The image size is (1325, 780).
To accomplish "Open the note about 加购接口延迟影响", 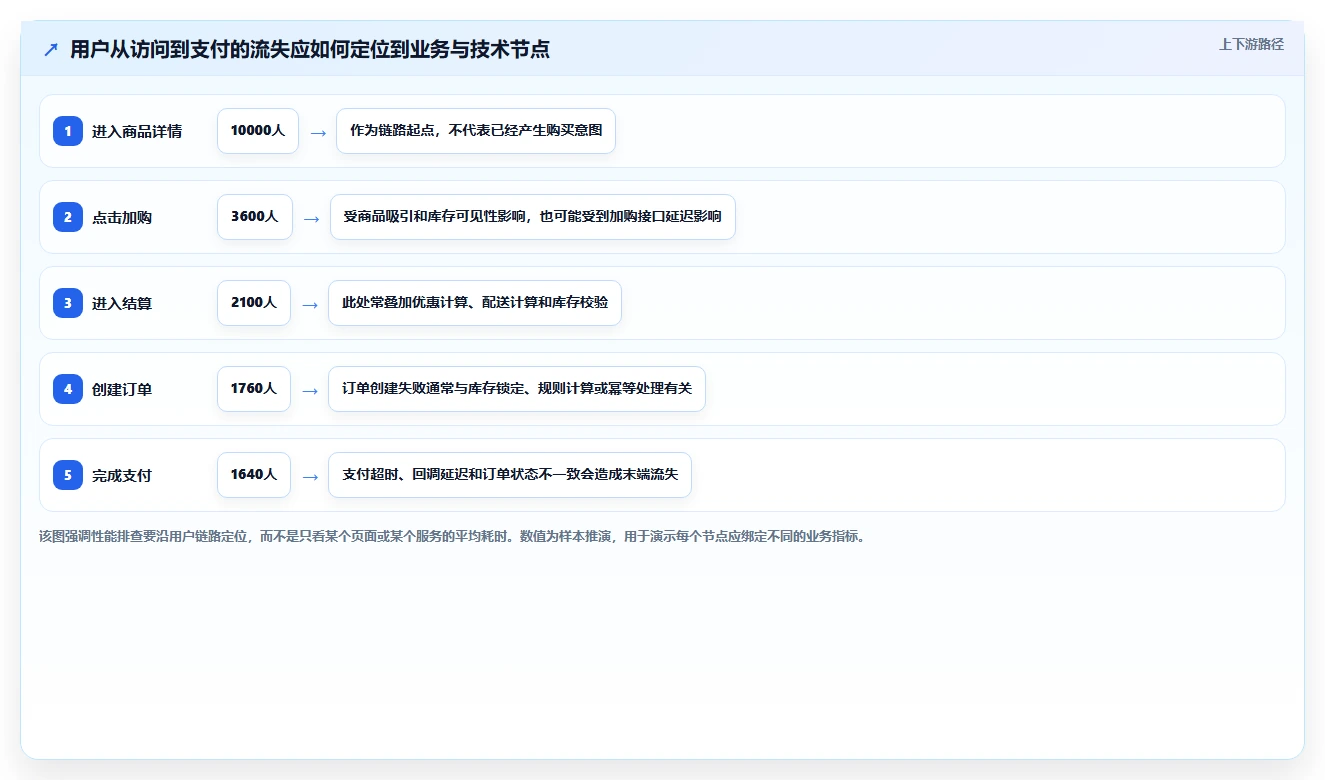I will coord(533,217).
